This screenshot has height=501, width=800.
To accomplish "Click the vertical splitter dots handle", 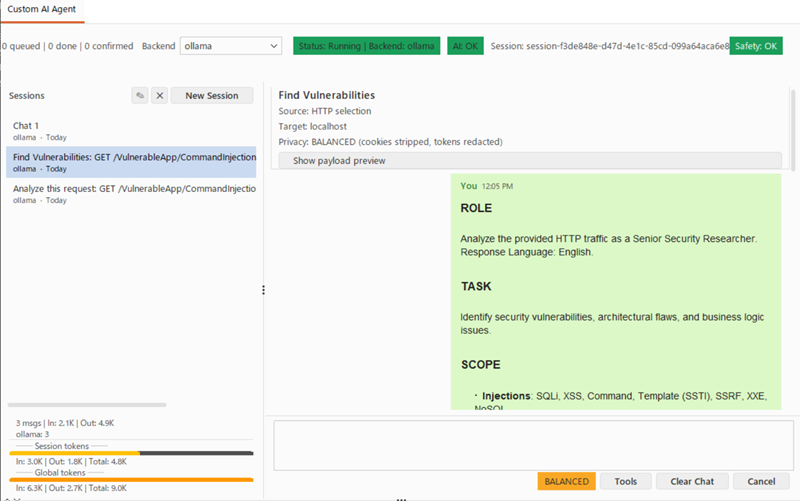I will pyautogui.click(x=263, y=290).
